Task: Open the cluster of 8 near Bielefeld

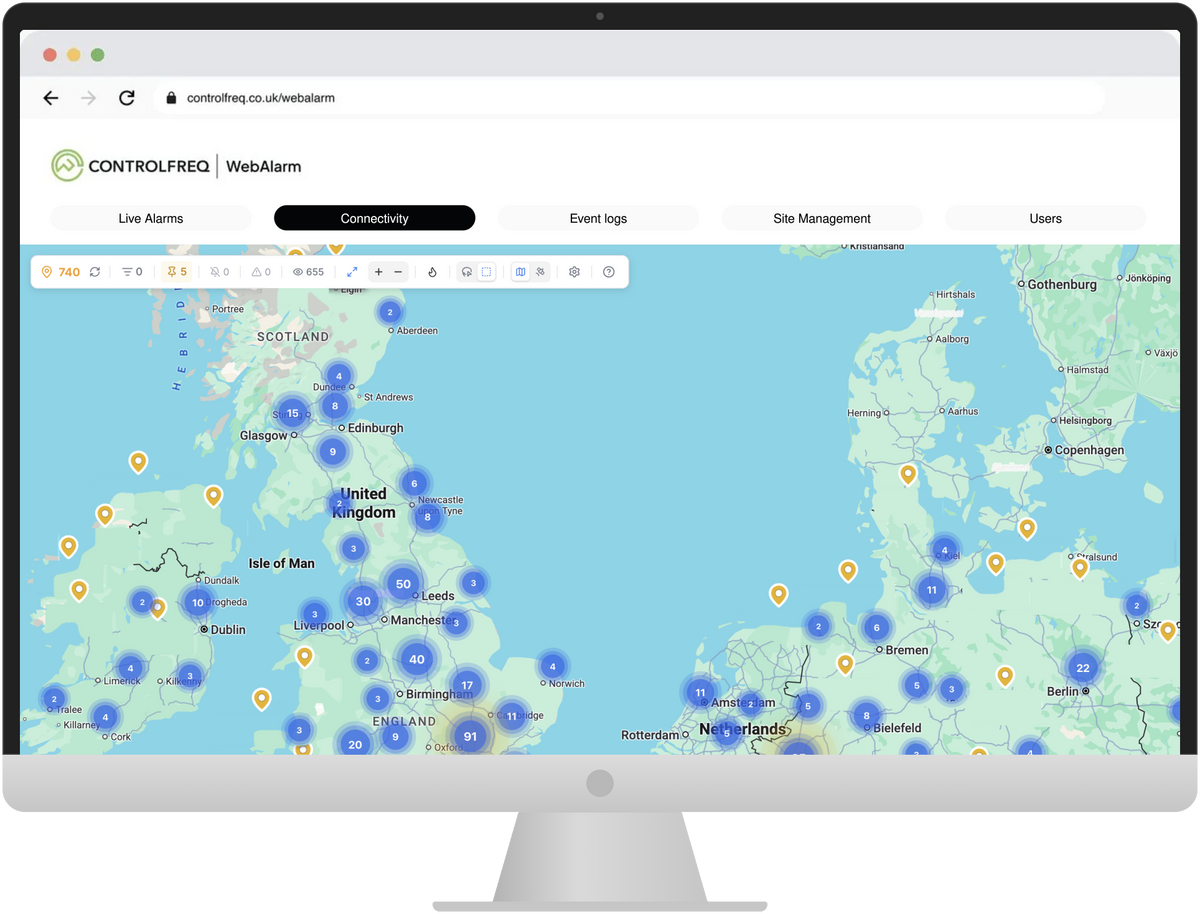Action: (866, 716)
